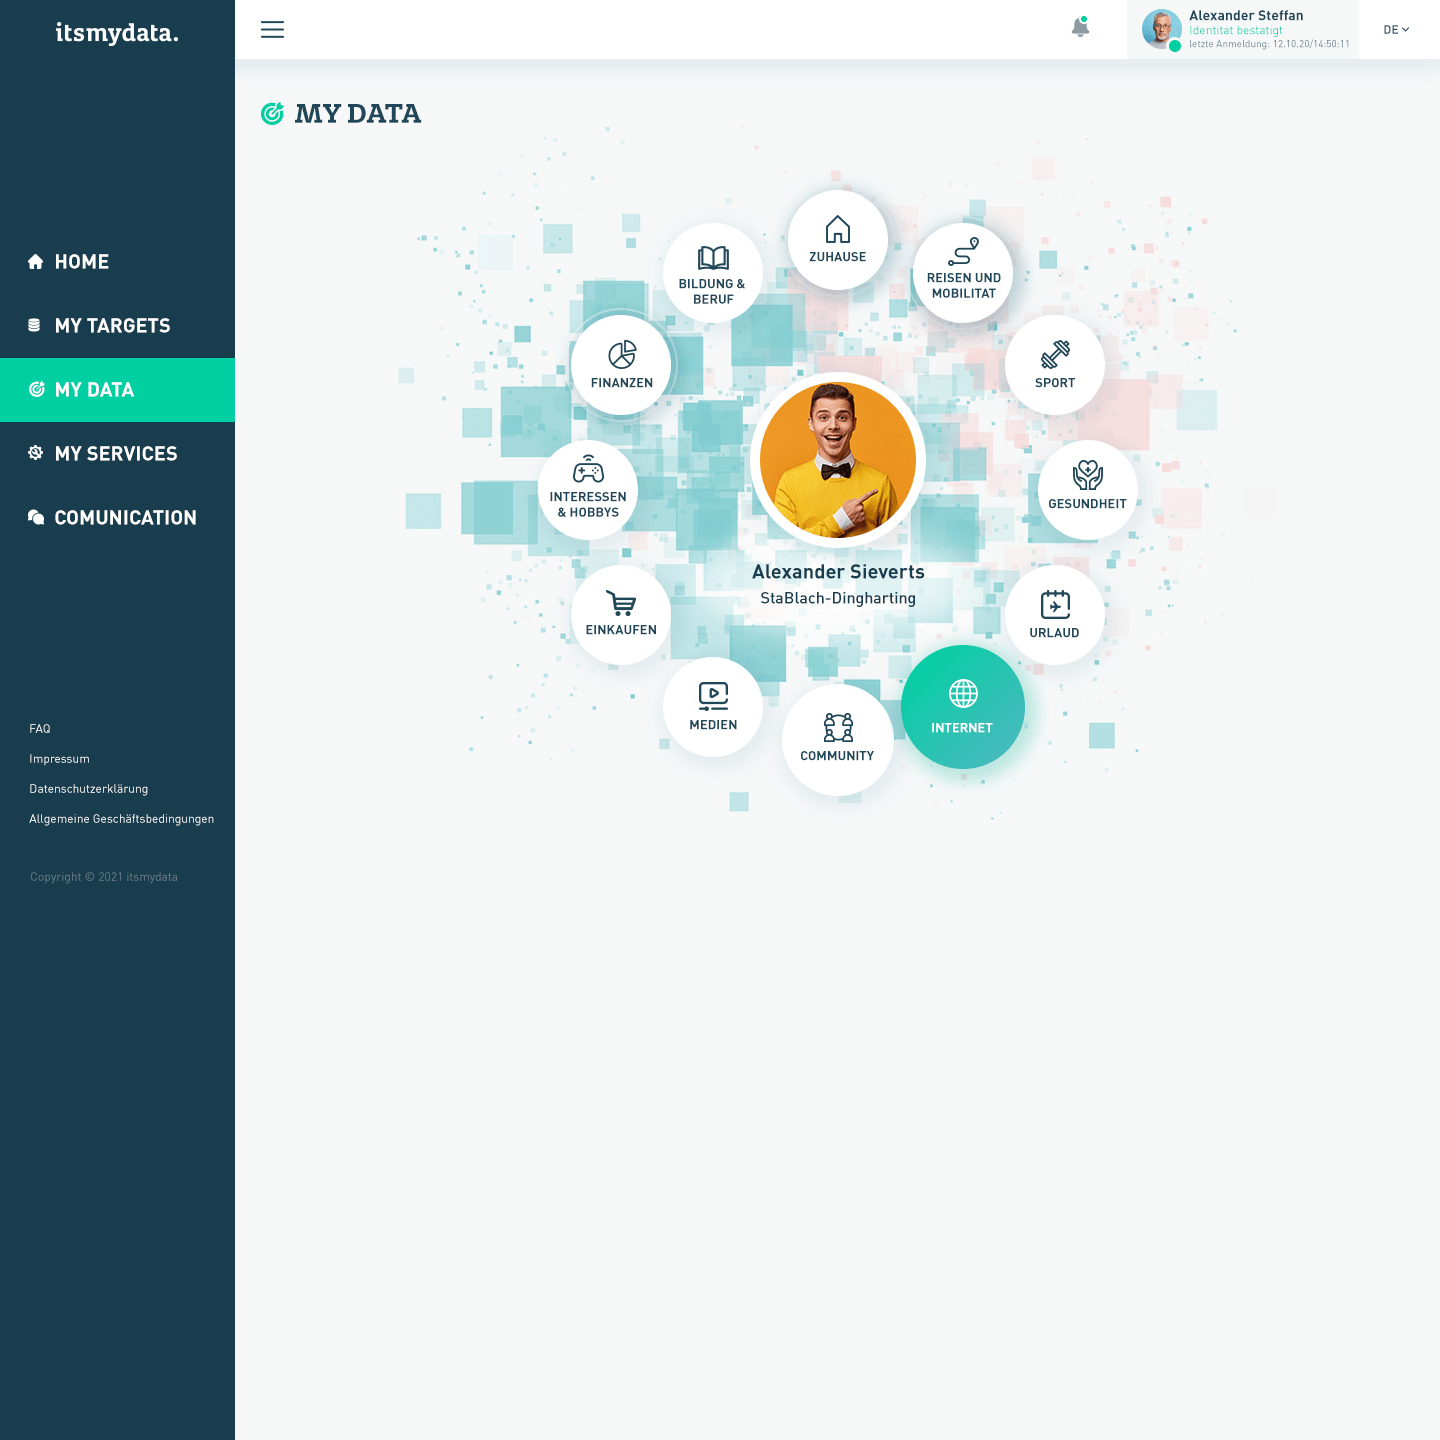Open Reisen und Mobilität category

963,273
